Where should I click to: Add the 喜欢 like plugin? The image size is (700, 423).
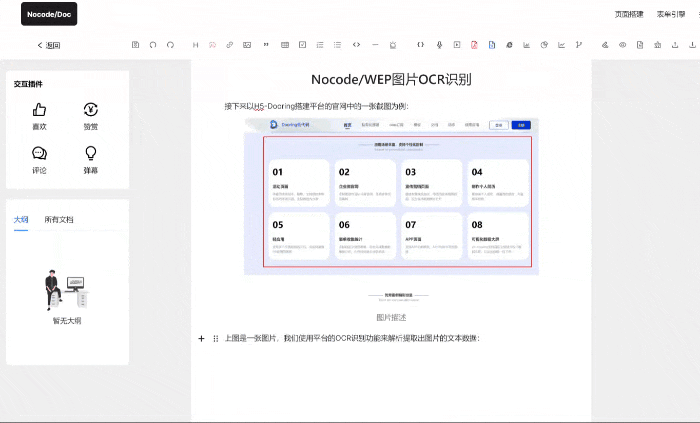(x=39, y=116)
